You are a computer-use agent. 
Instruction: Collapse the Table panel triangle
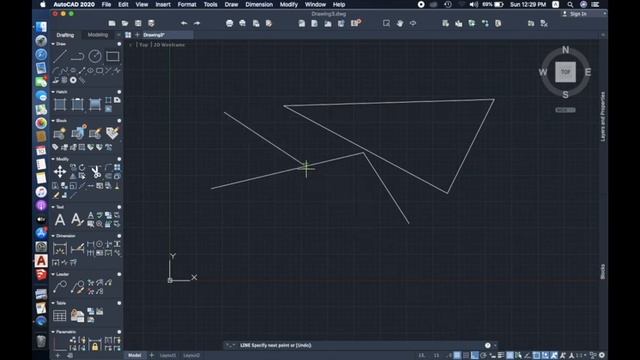[x=53, y=303]
